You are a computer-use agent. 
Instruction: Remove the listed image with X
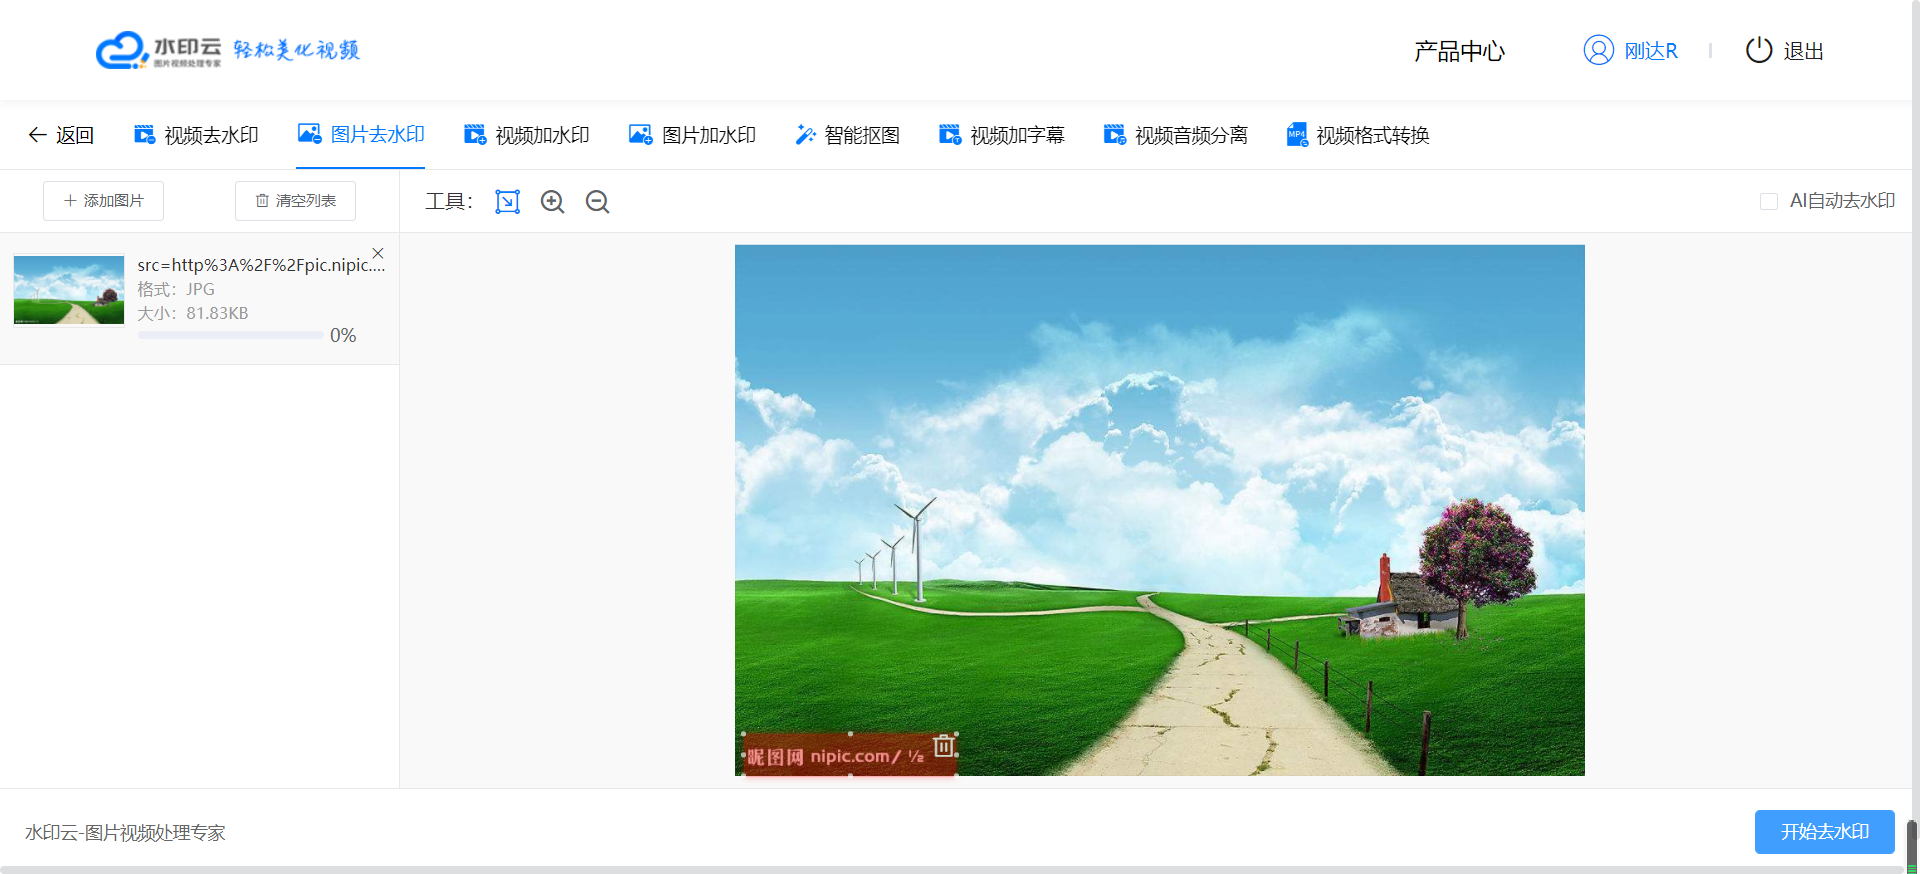(x=378, y=253)
